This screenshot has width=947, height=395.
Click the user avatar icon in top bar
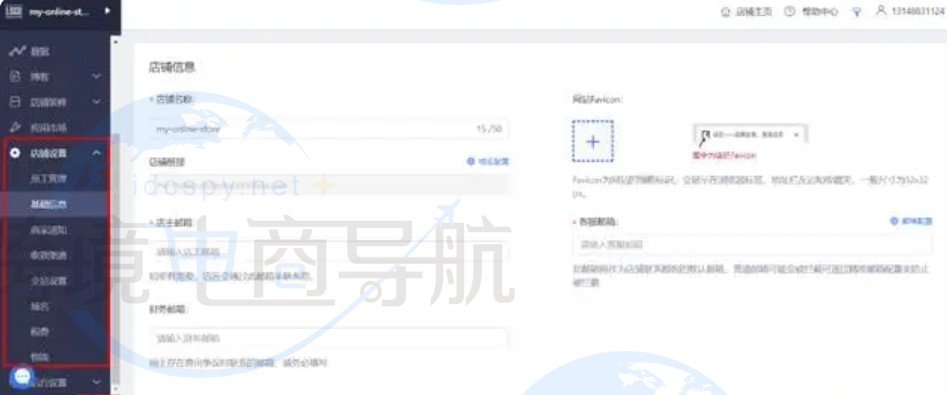881,11
